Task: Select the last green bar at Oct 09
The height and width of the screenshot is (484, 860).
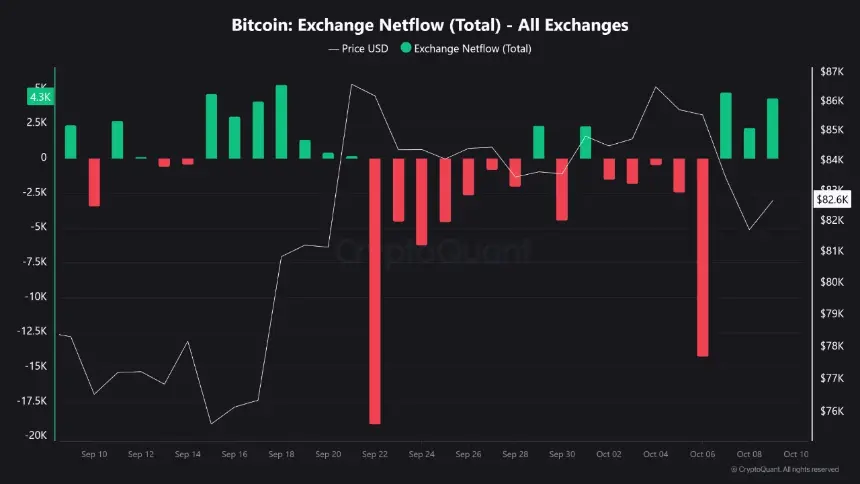Action: point(772,128)
